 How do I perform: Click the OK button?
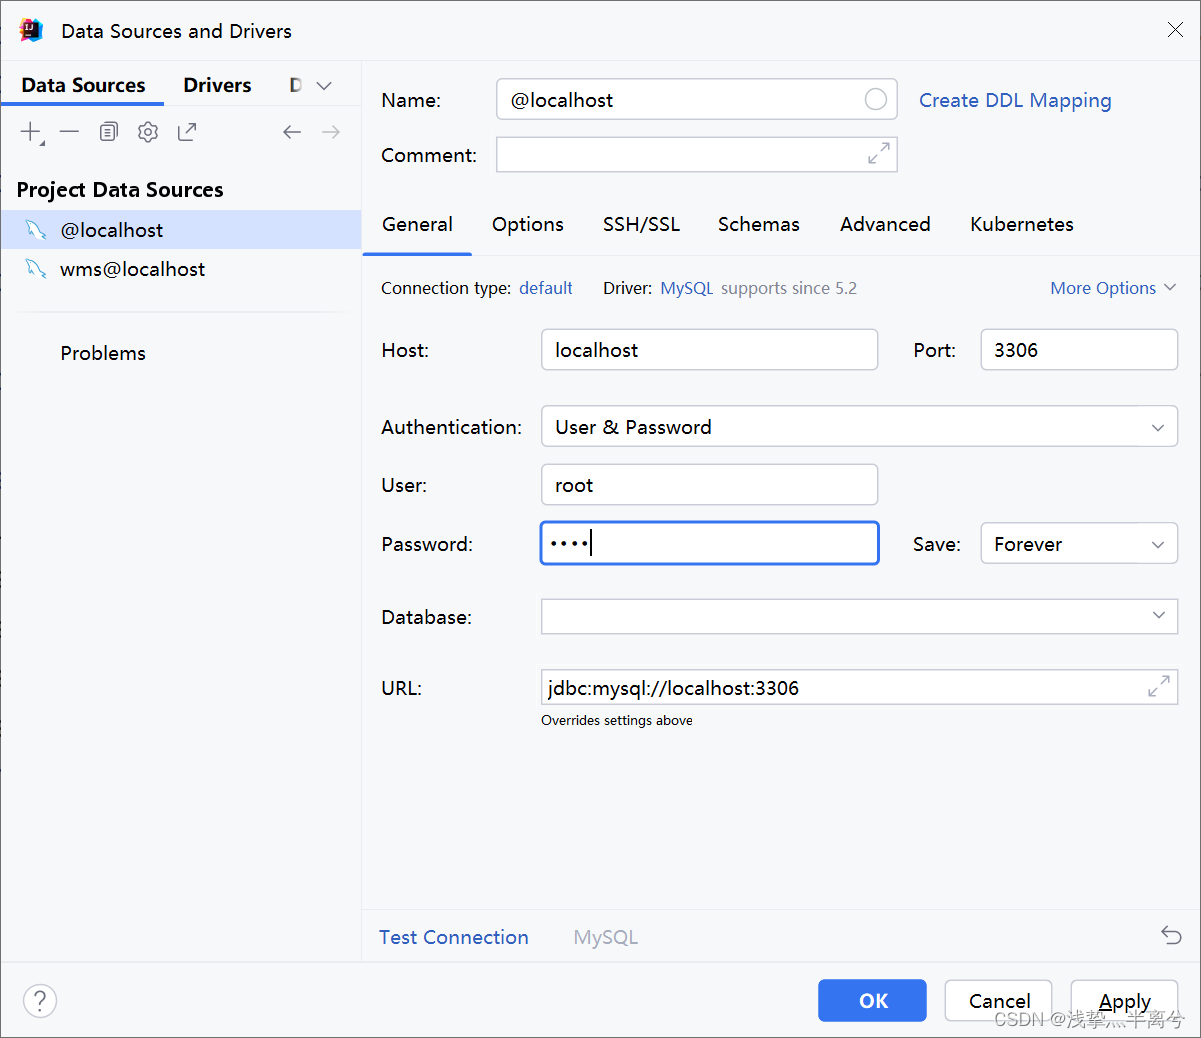[x=872, y=1000]
